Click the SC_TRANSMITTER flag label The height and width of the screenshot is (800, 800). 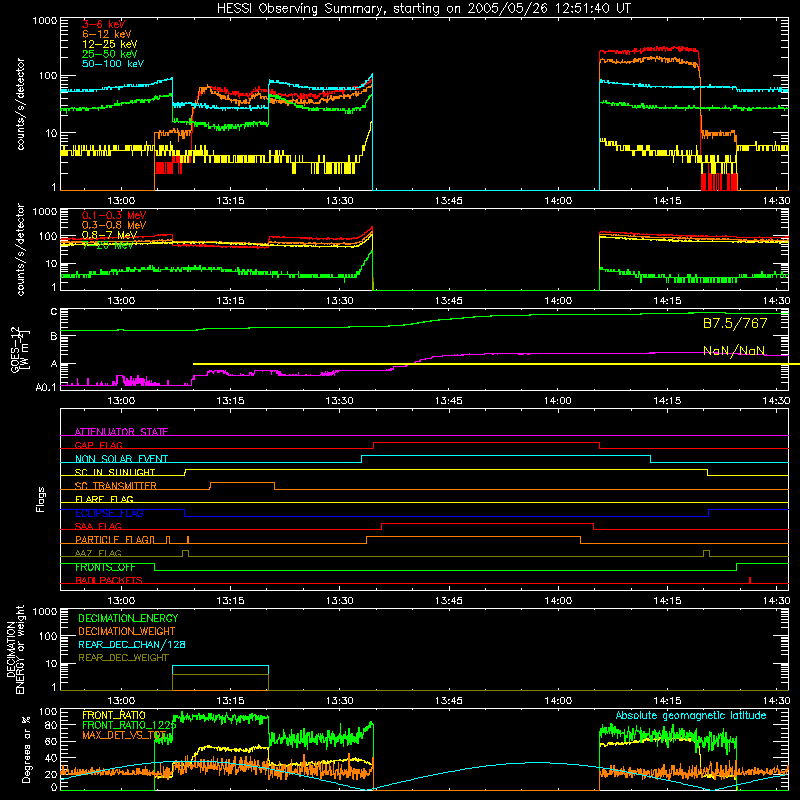coord(115,486)
